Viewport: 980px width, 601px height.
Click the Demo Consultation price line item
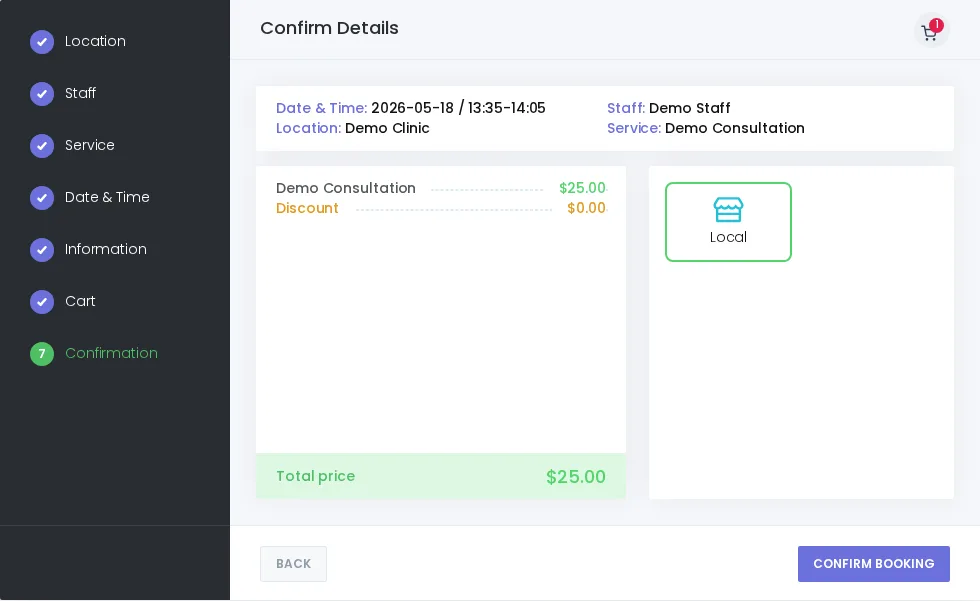click(346, 188)
